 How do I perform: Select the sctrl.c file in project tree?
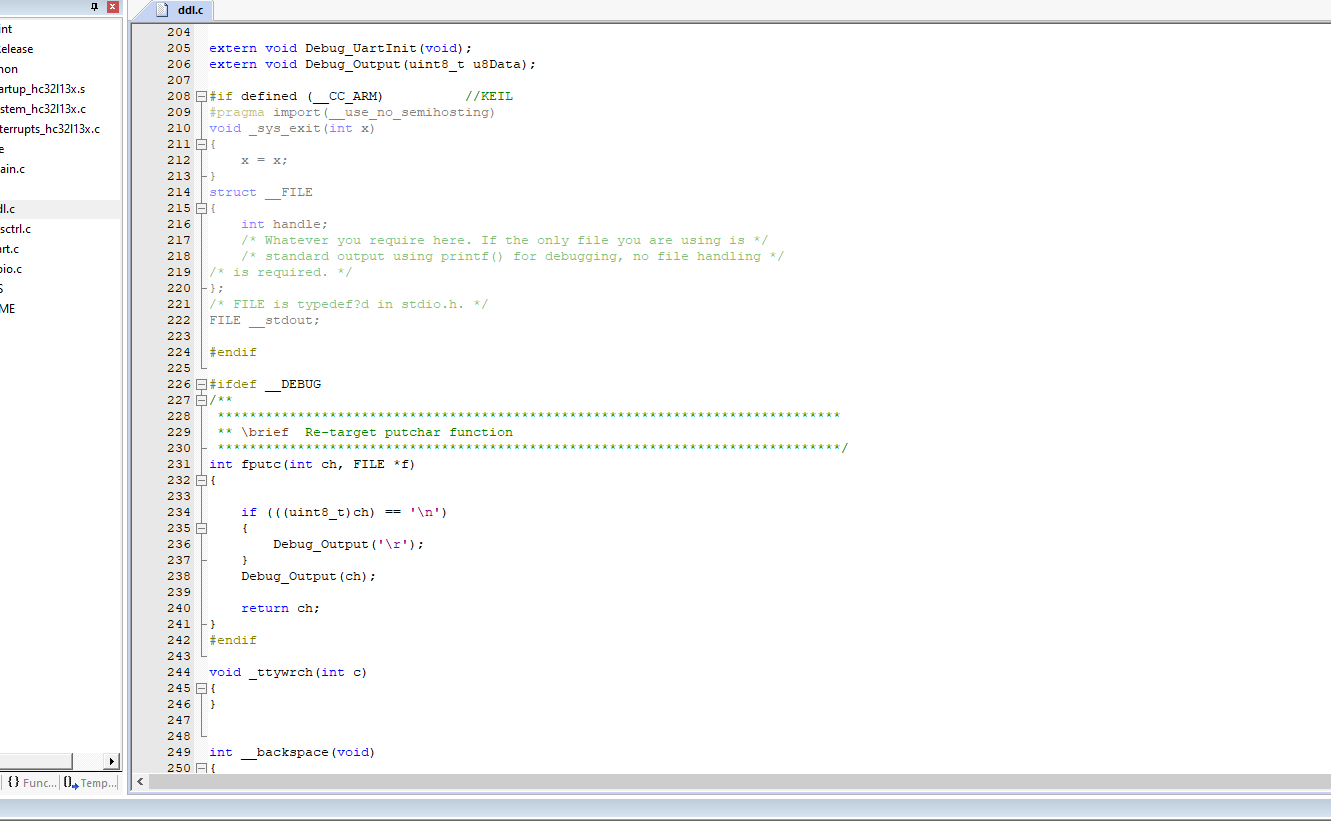(x=16, y=229)
